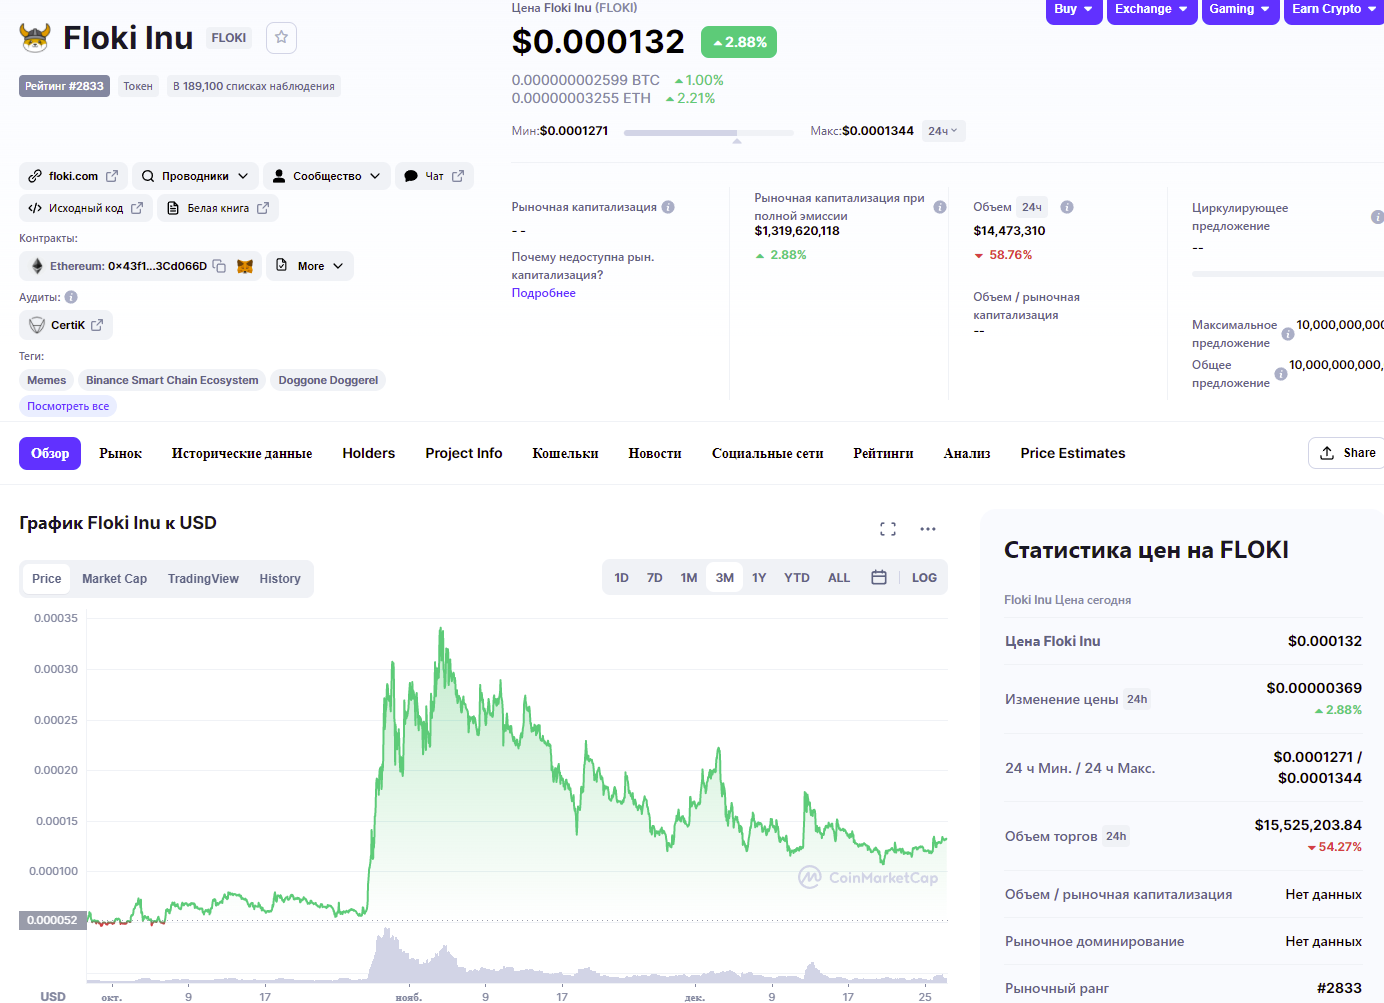The width and height of the screenshot is (1384, 1003).
Task: Click the Market Cap chart view option
Action: point(114,579)
